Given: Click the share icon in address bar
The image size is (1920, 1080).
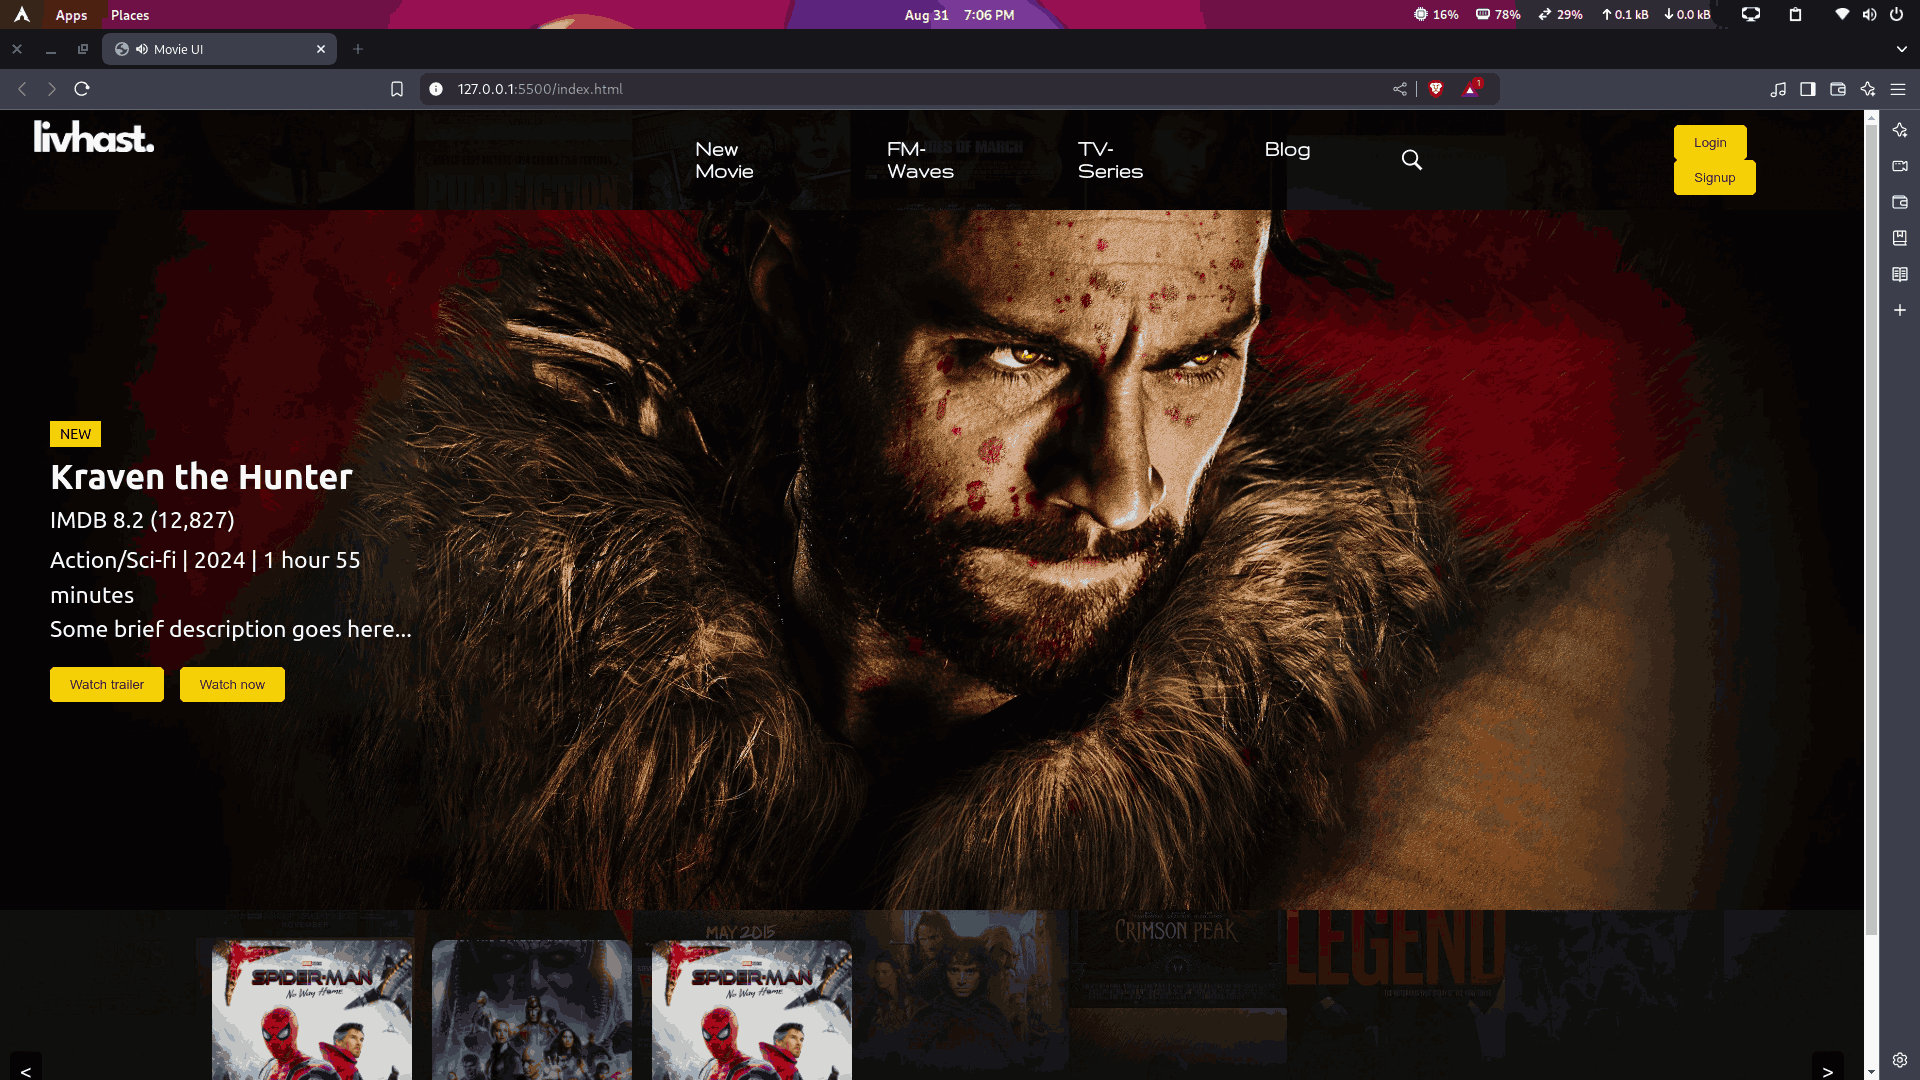Looking at the screenshot, I should point(1400,89).
